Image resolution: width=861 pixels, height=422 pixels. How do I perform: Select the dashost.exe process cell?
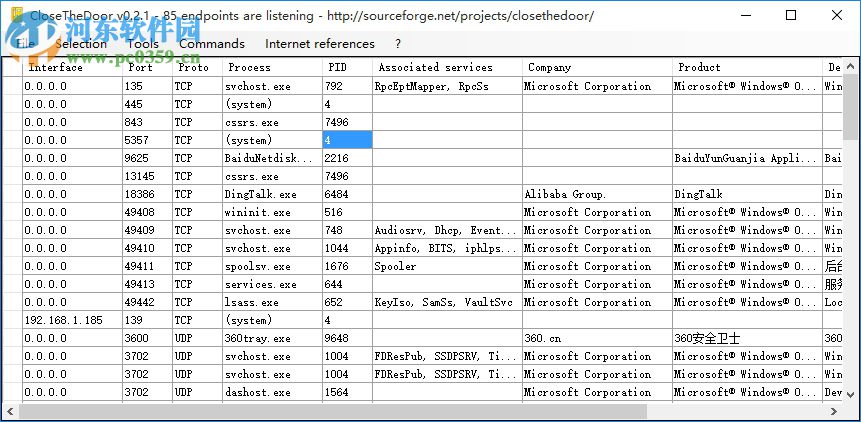click(x=272, y=392)
